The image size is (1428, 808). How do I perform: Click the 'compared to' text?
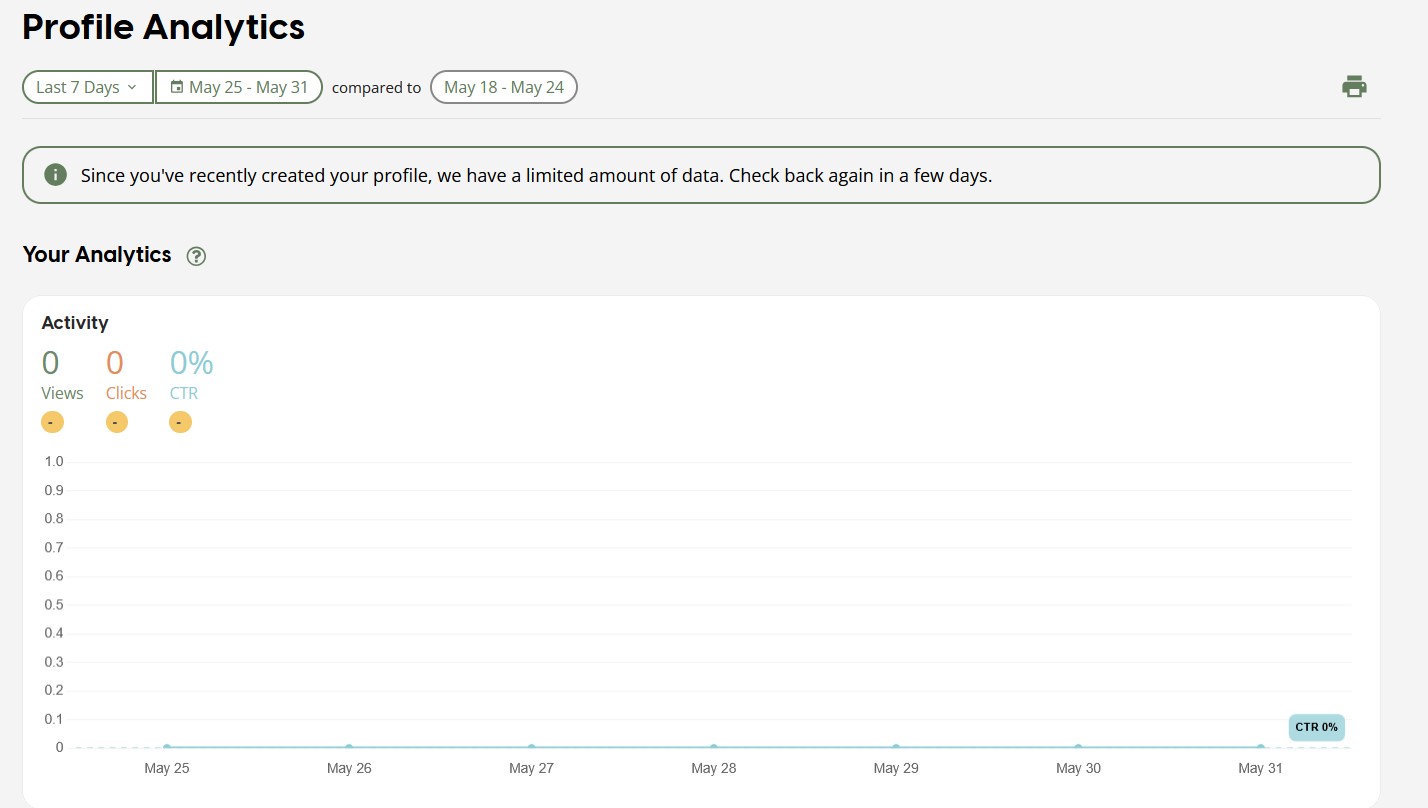pyautogui.click(x=376, y=88)
